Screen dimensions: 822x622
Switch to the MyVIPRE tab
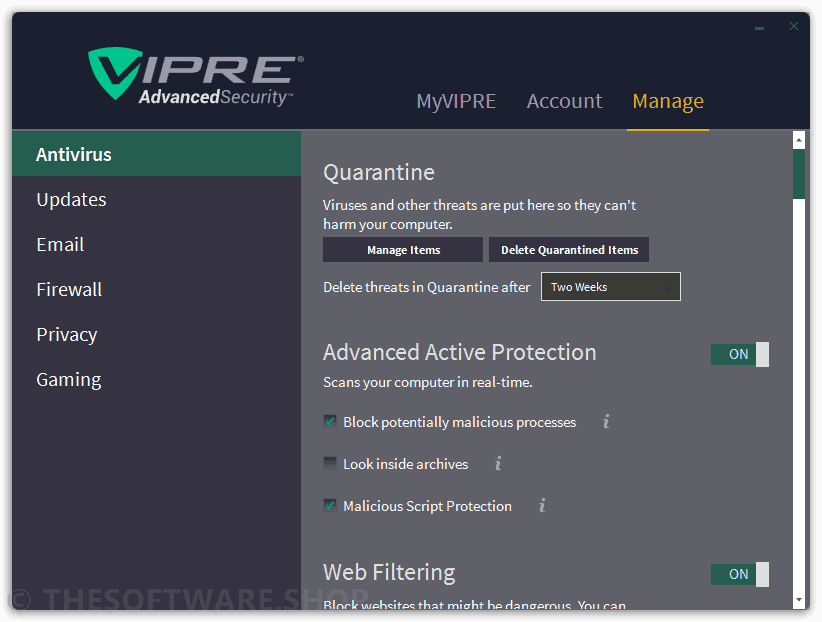(456, 101)
